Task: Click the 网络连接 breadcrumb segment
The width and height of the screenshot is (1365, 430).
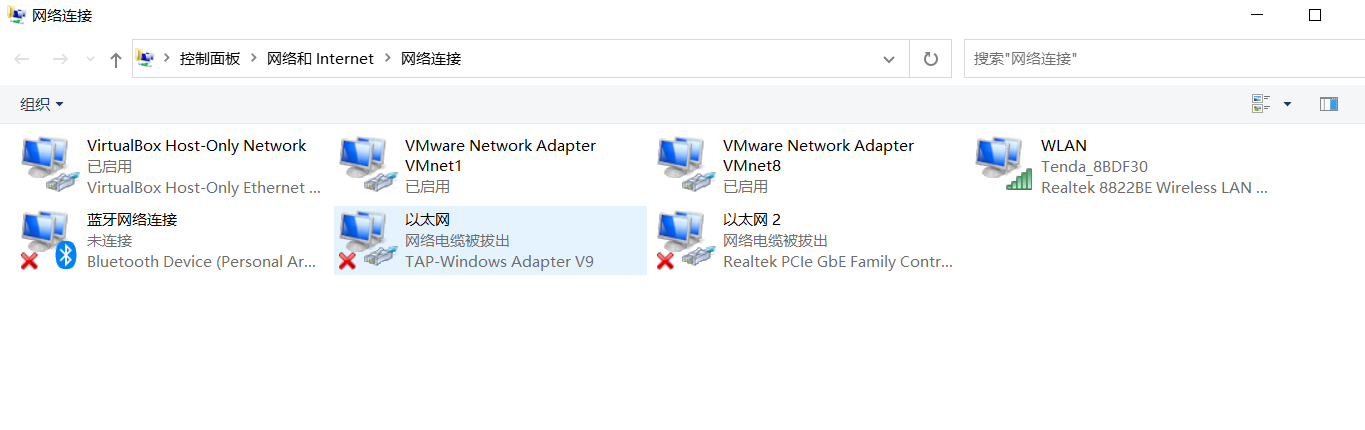Action: click(431, 59)
